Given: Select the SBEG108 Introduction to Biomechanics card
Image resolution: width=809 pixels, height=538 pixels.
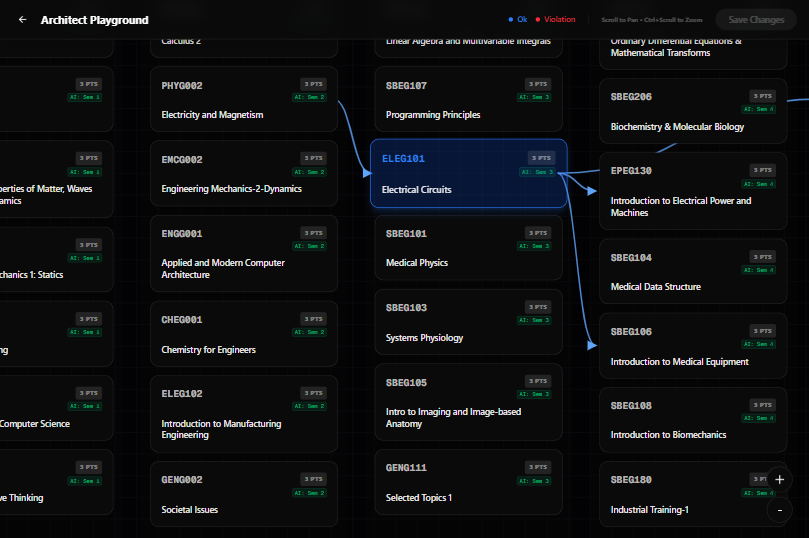Looking at the screenshot, I should tap(693, 420).
